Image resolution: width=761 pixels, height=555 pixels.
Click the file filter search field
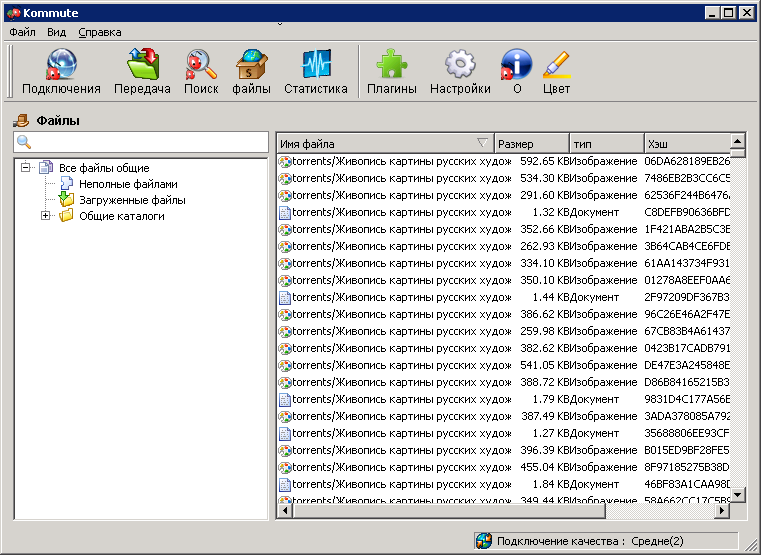pos(141,142)
